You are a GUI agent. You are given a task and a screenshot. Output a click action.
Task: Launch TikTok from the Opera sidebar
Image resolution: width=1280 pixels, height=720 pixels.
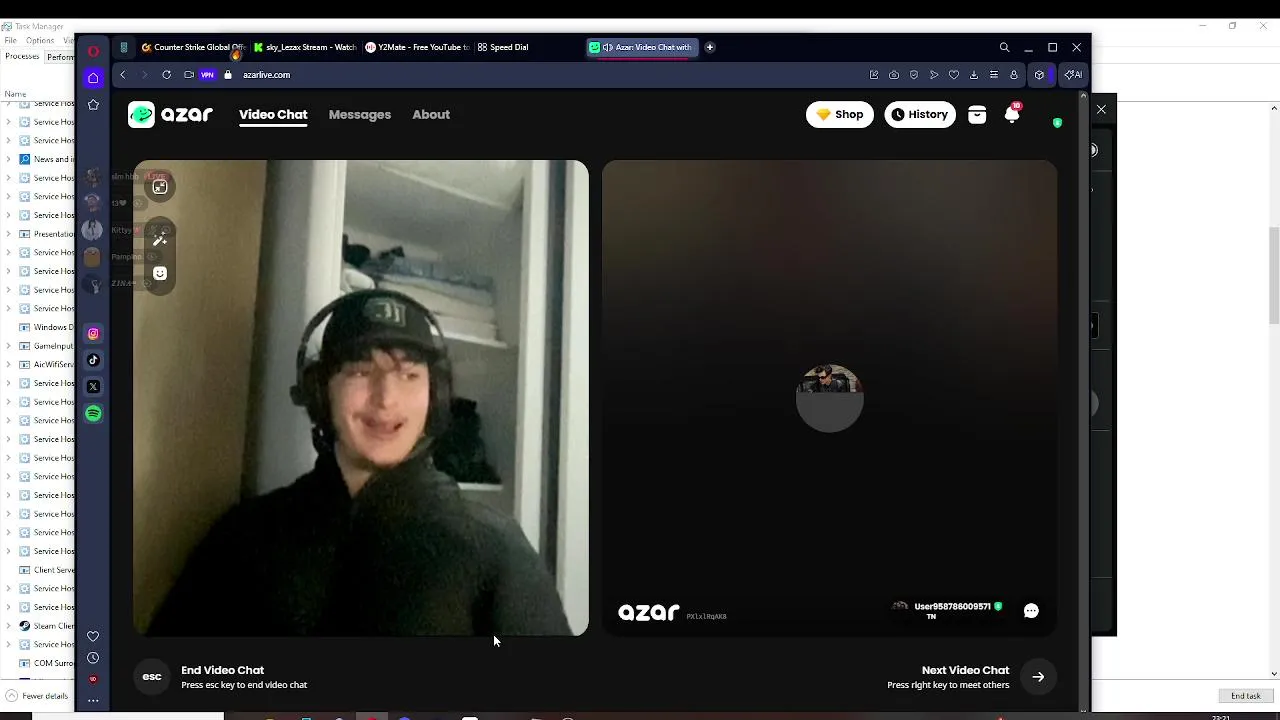pyautogui.click(x=93, y=360)
